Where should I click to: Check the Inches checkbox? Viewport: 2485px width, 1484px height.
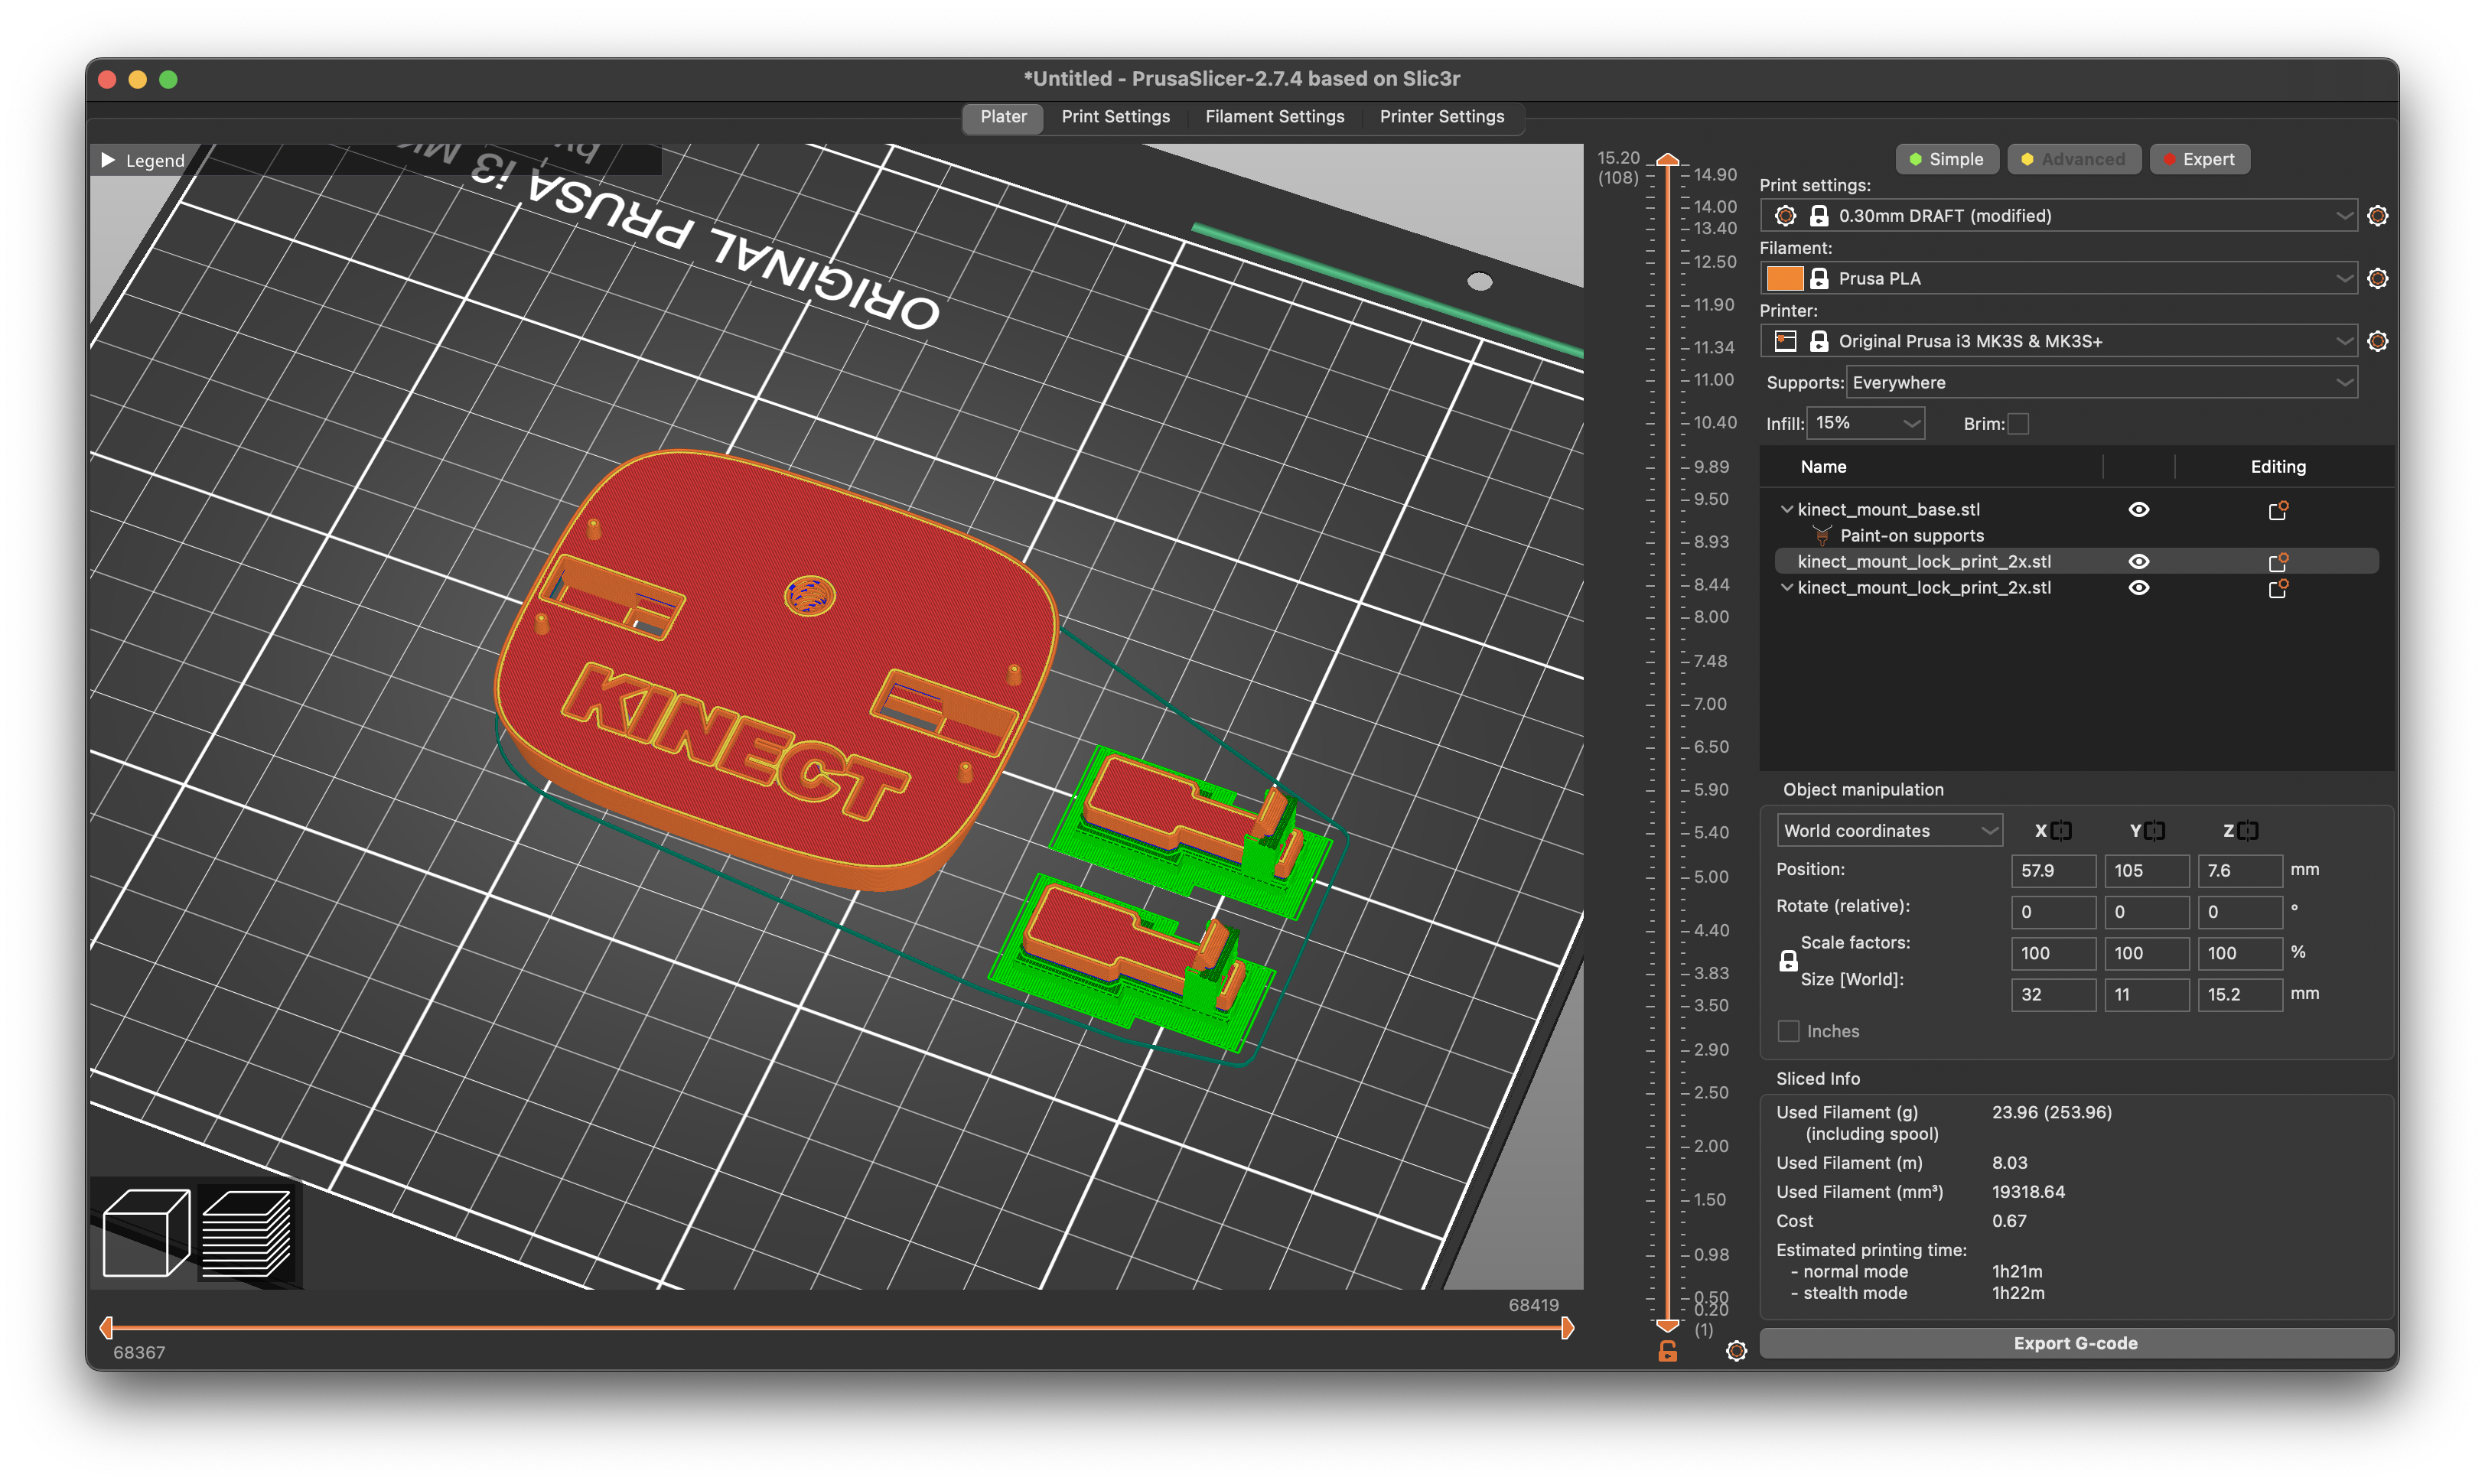click(1788, 1031)
